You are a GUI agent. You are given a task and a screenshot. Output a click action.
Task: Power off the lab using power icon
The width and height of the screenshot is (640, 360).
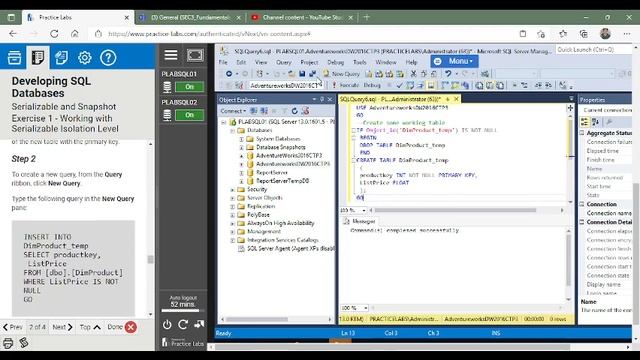point(167,324)
